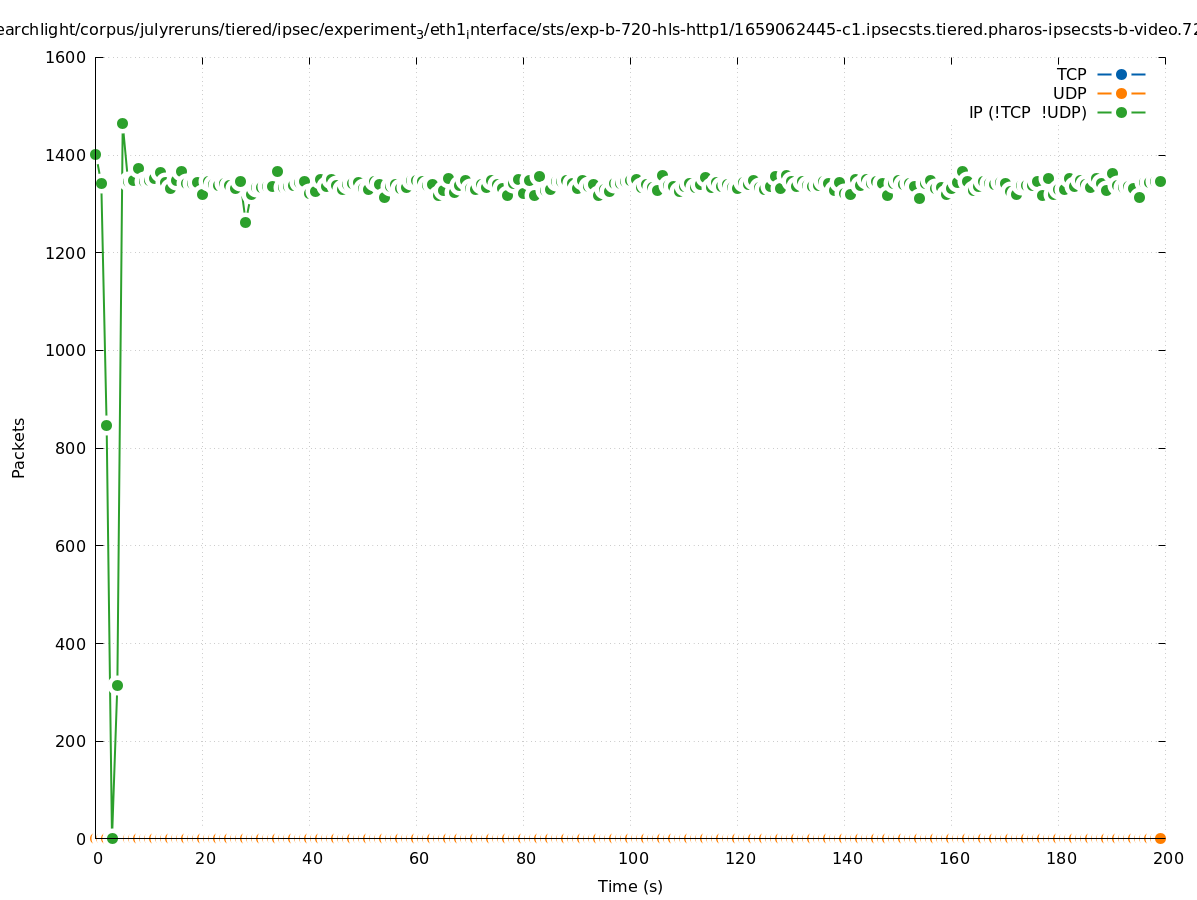Click the file path title text
This screenshot has height=900, width=1197.
(x=598, y=30)
